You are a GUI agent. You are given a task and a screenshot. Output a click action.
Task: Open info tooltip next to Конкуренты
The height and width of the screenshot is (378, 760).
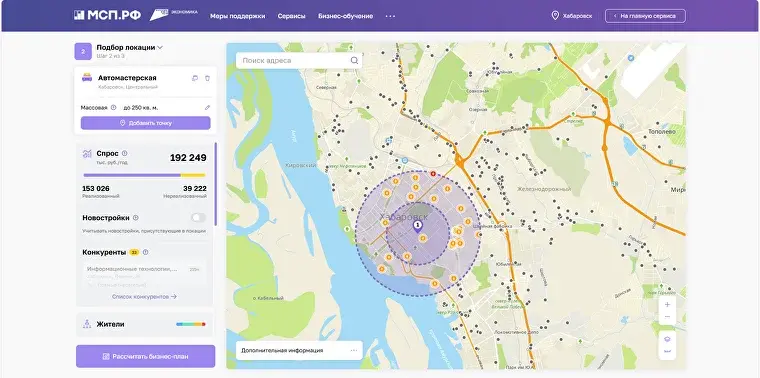click(145, 252)
